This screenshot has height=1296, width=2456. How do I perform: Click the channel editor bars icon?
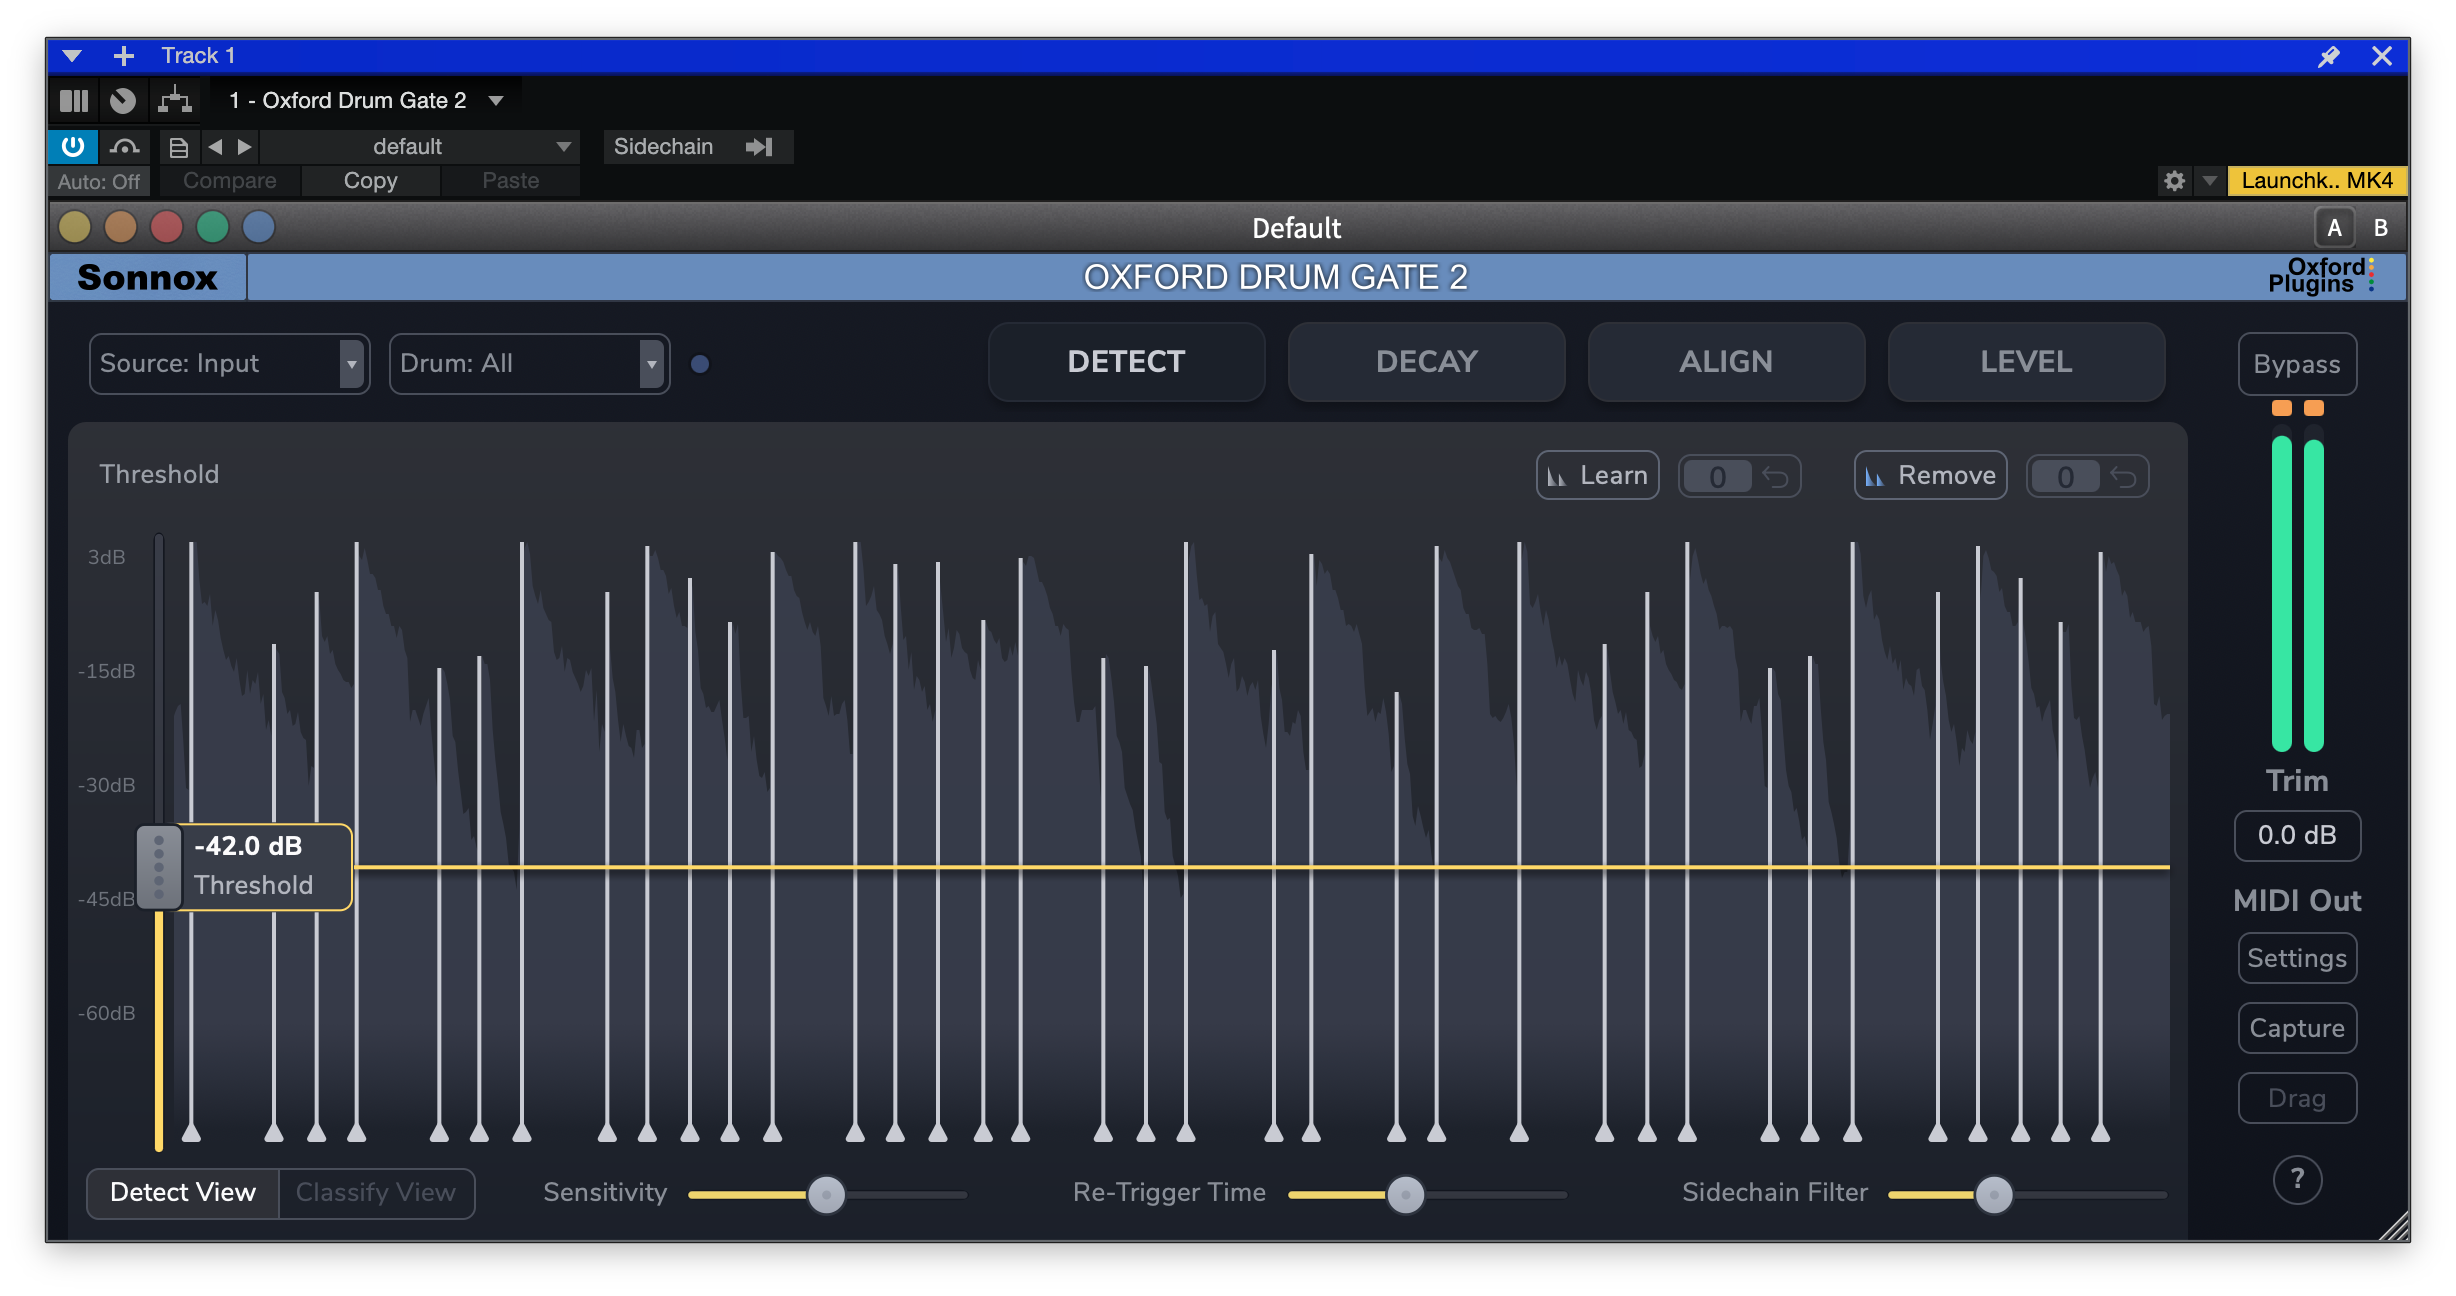coord(74,101)
